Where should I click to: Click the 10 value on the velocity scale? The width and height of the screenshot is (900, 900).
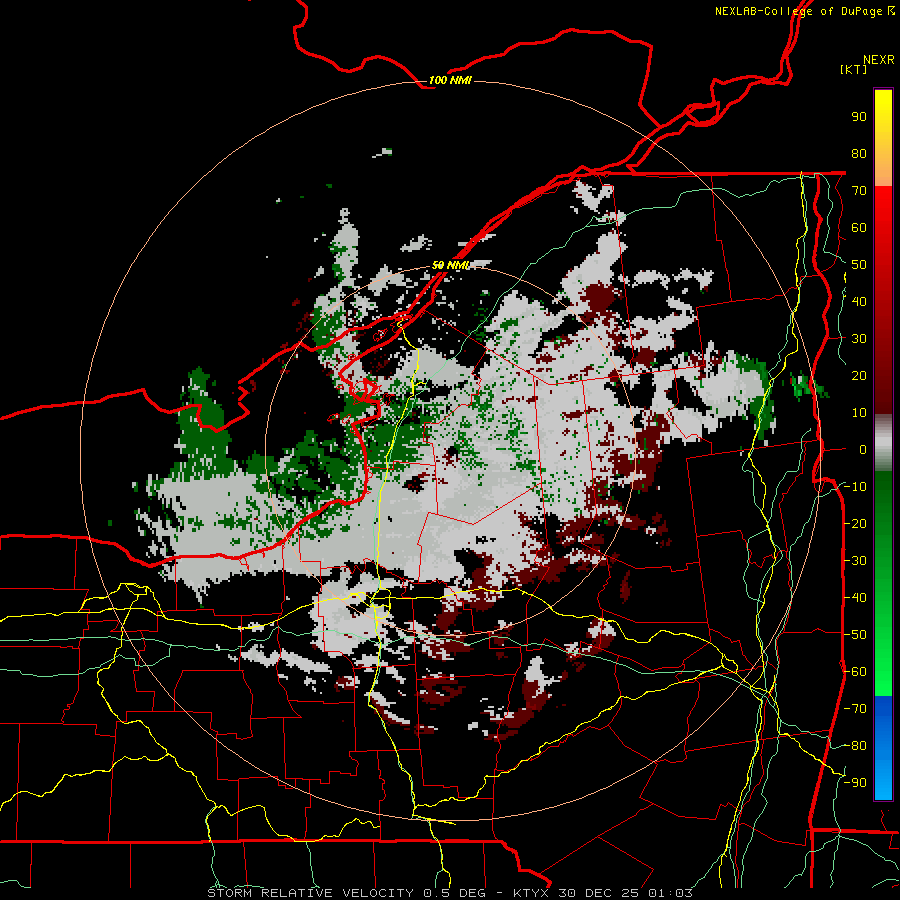coord(859,413)
